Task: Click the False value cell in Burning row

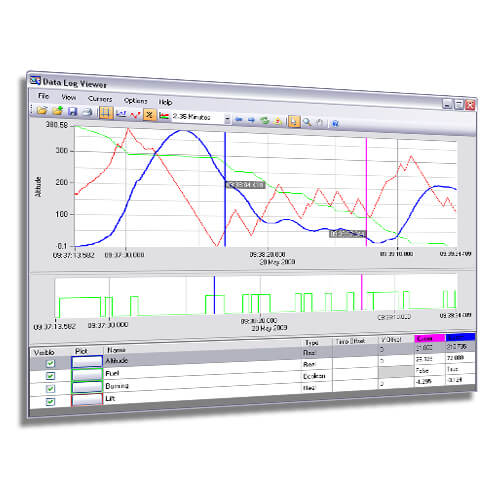Action: point(422,370)
